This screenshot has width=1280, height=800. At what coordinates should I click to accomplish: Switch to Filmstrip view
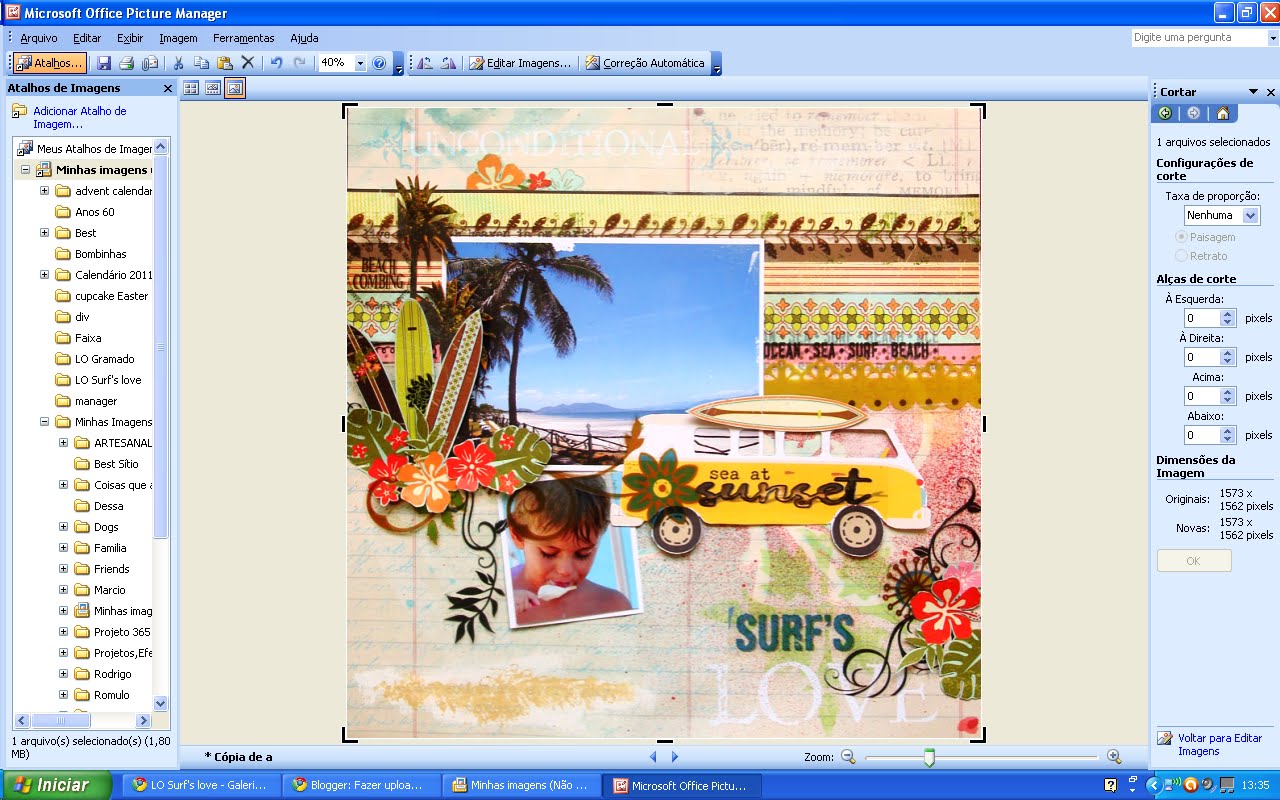point(213,88)
